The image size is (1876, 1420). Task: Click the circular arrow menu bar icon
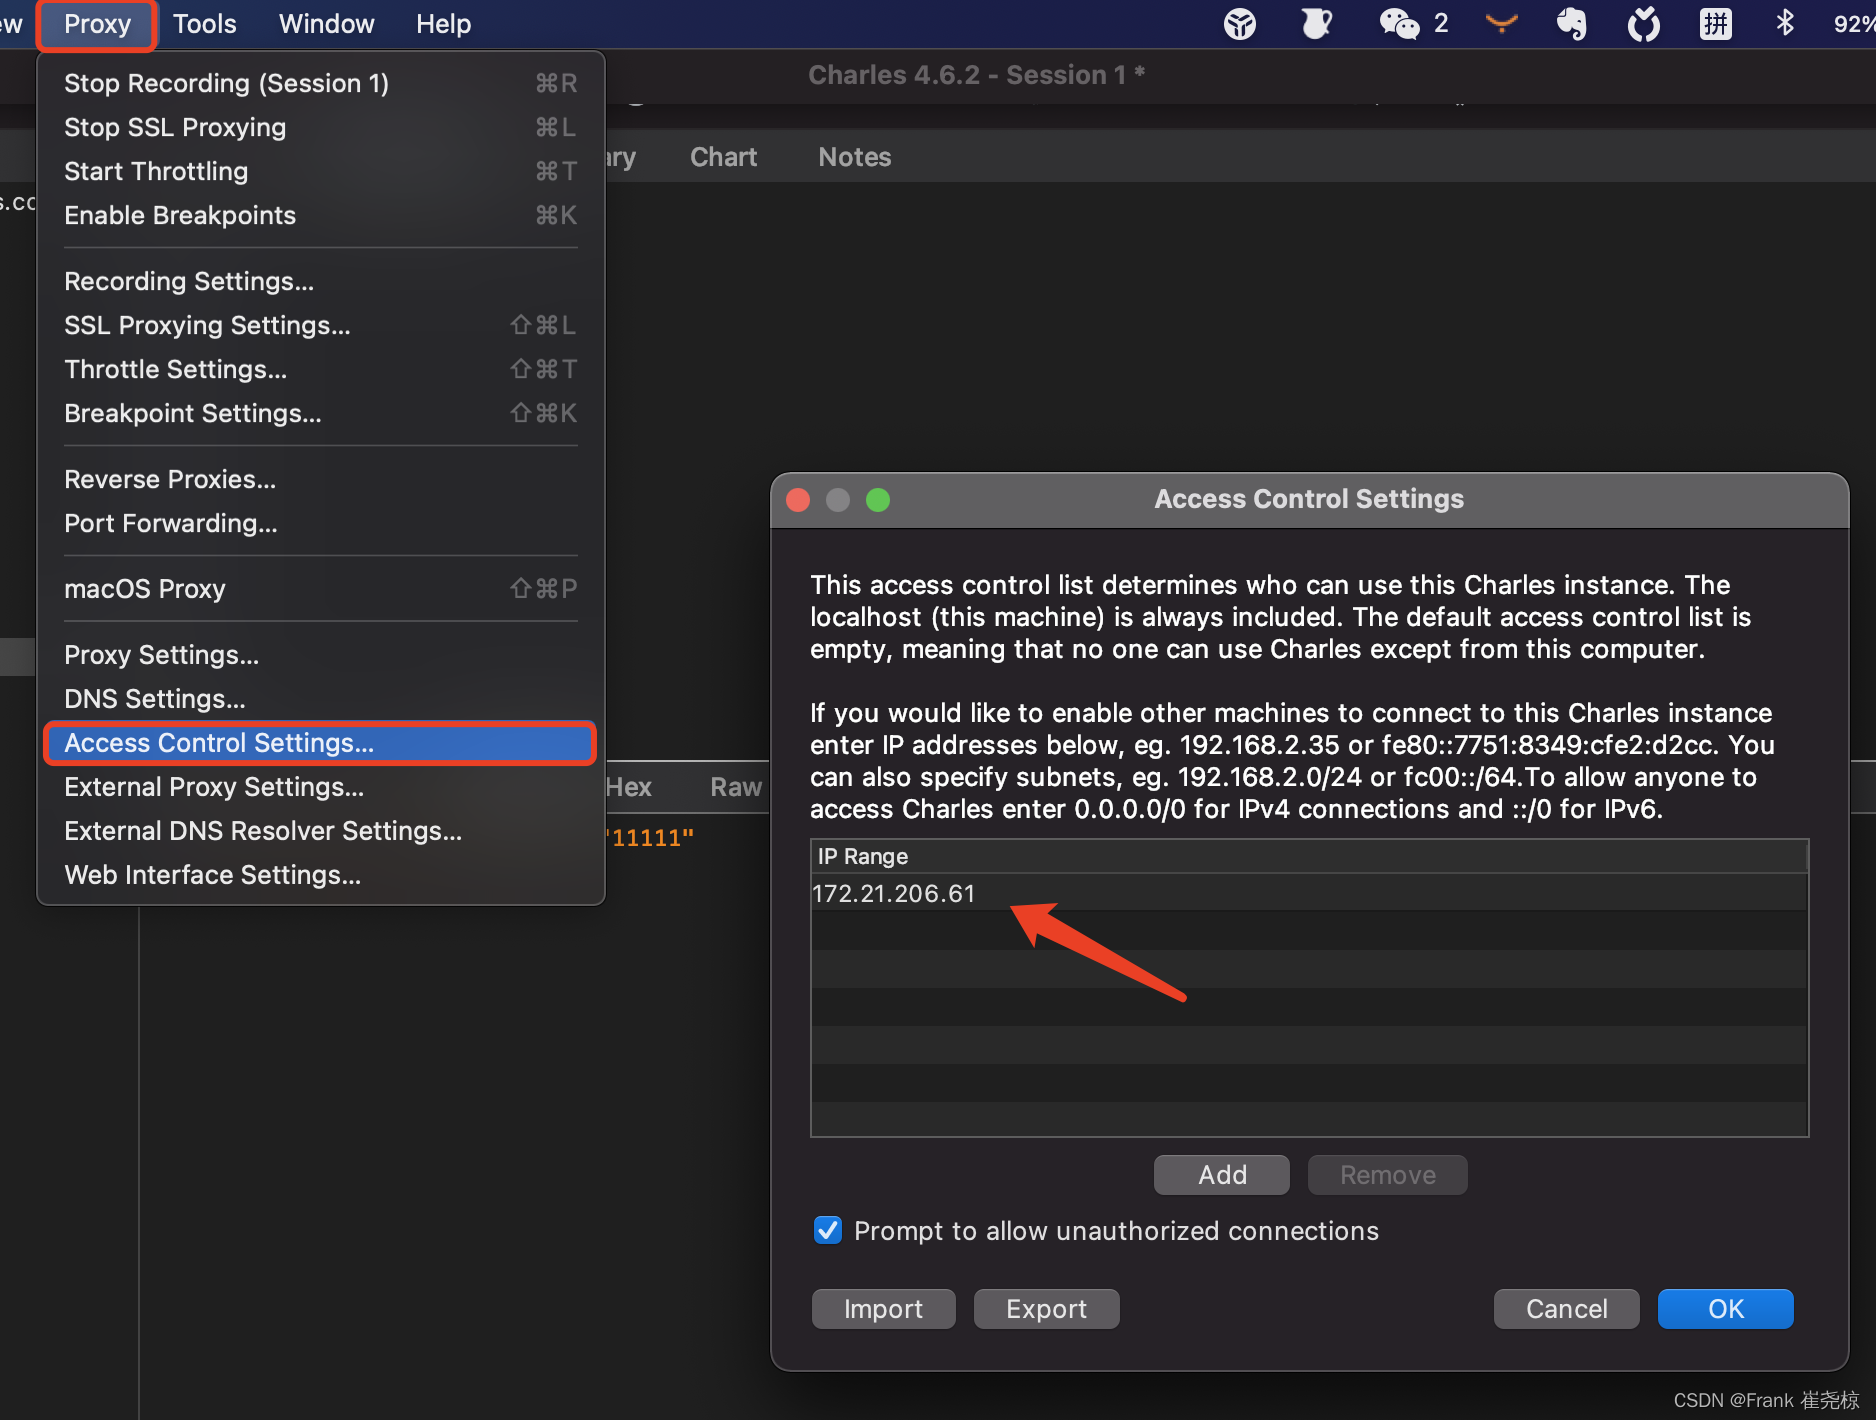click(x=1644, y=23)
